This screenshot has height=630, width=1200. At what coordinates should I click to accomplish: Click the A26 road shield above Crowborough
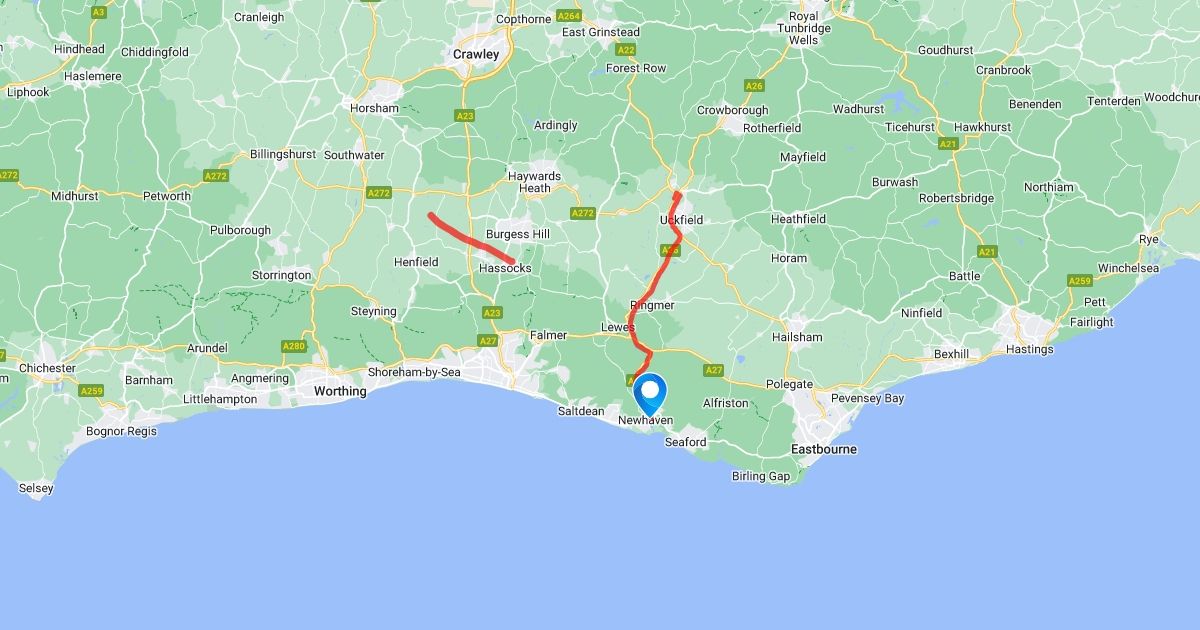click(x=754, y=86)
